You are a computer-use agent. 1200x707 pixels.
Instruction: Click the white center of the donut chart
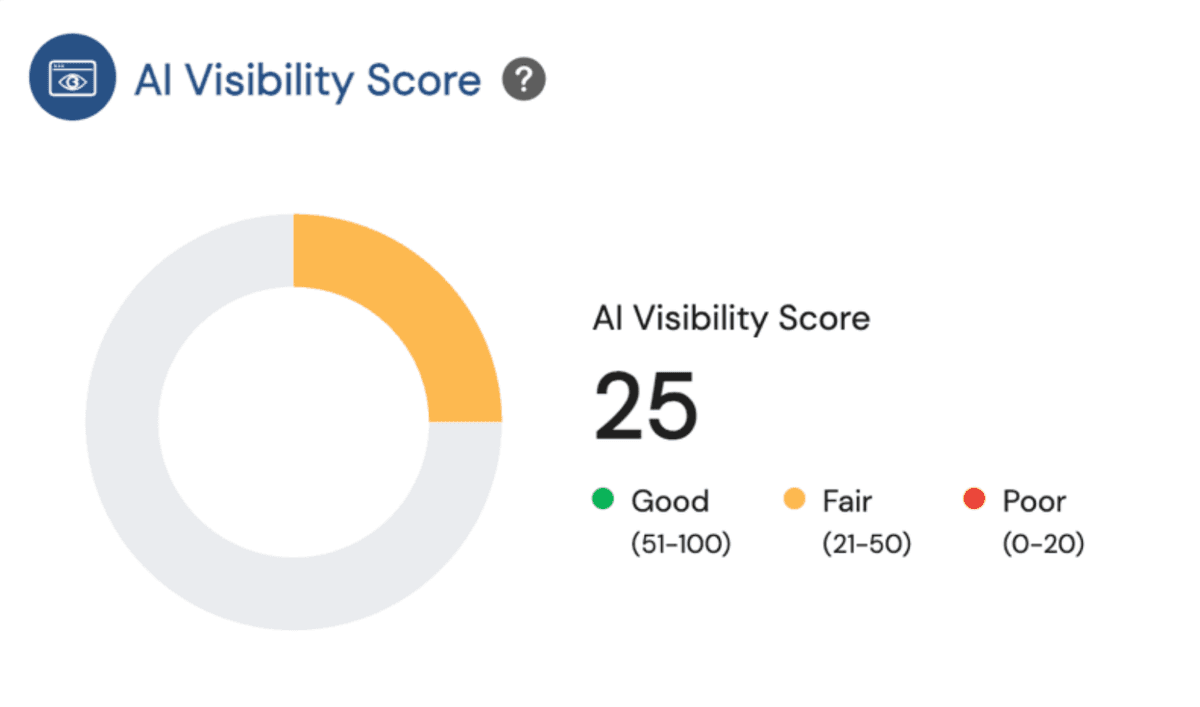pos(293,421)
